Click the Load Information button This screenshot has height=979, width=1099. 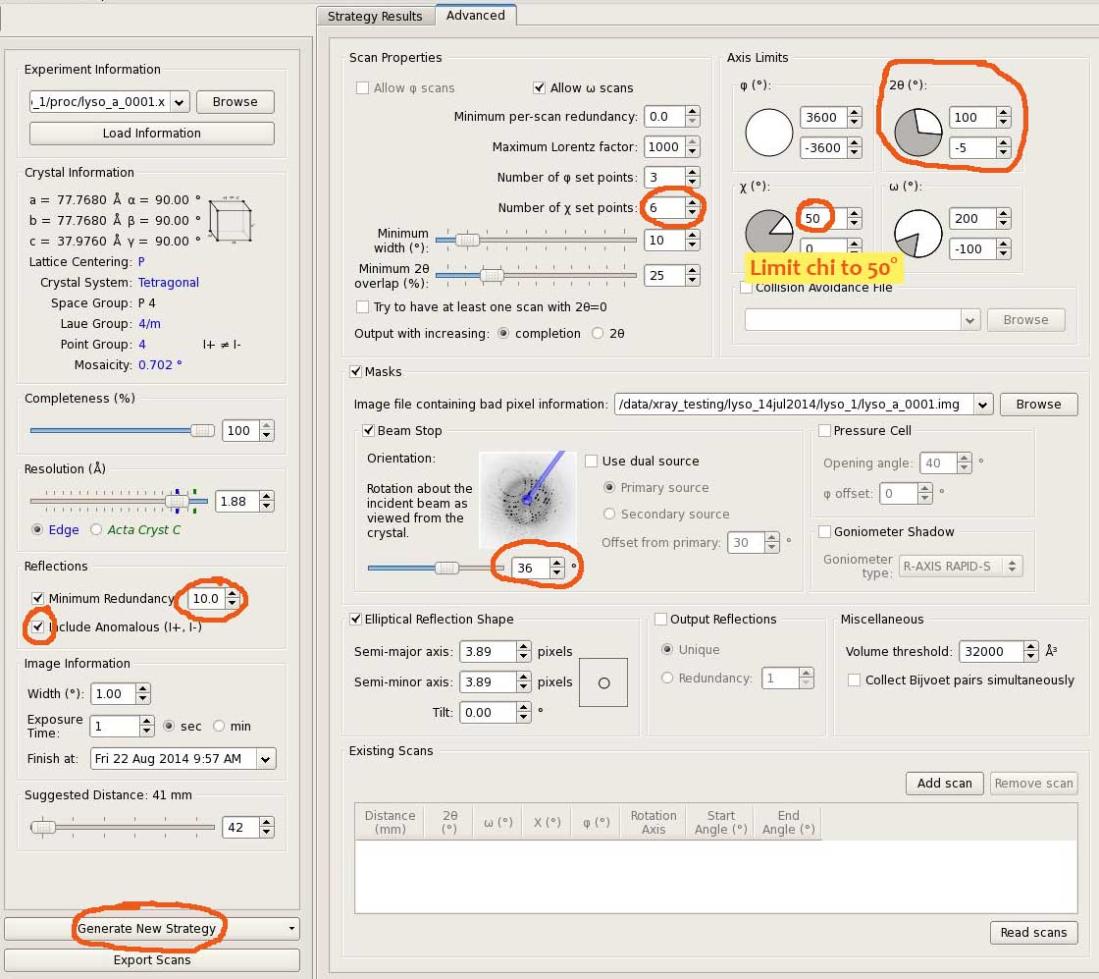click(x=152, y=133)
